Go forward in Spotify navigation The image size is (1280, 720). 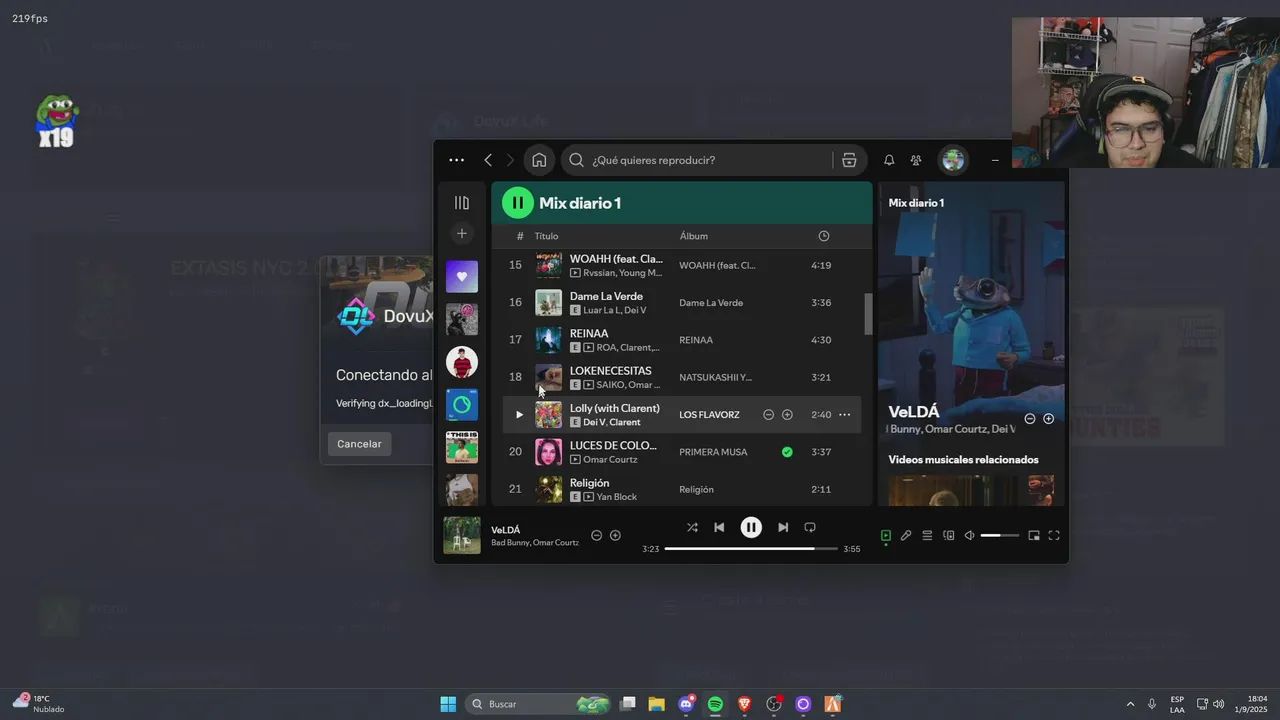(x=510, y=160)
